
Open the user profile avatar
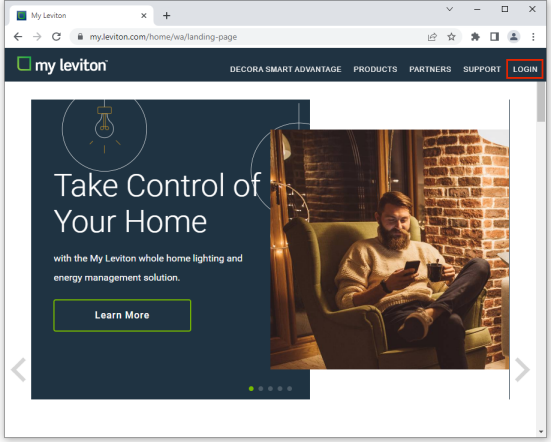[514, 37]
